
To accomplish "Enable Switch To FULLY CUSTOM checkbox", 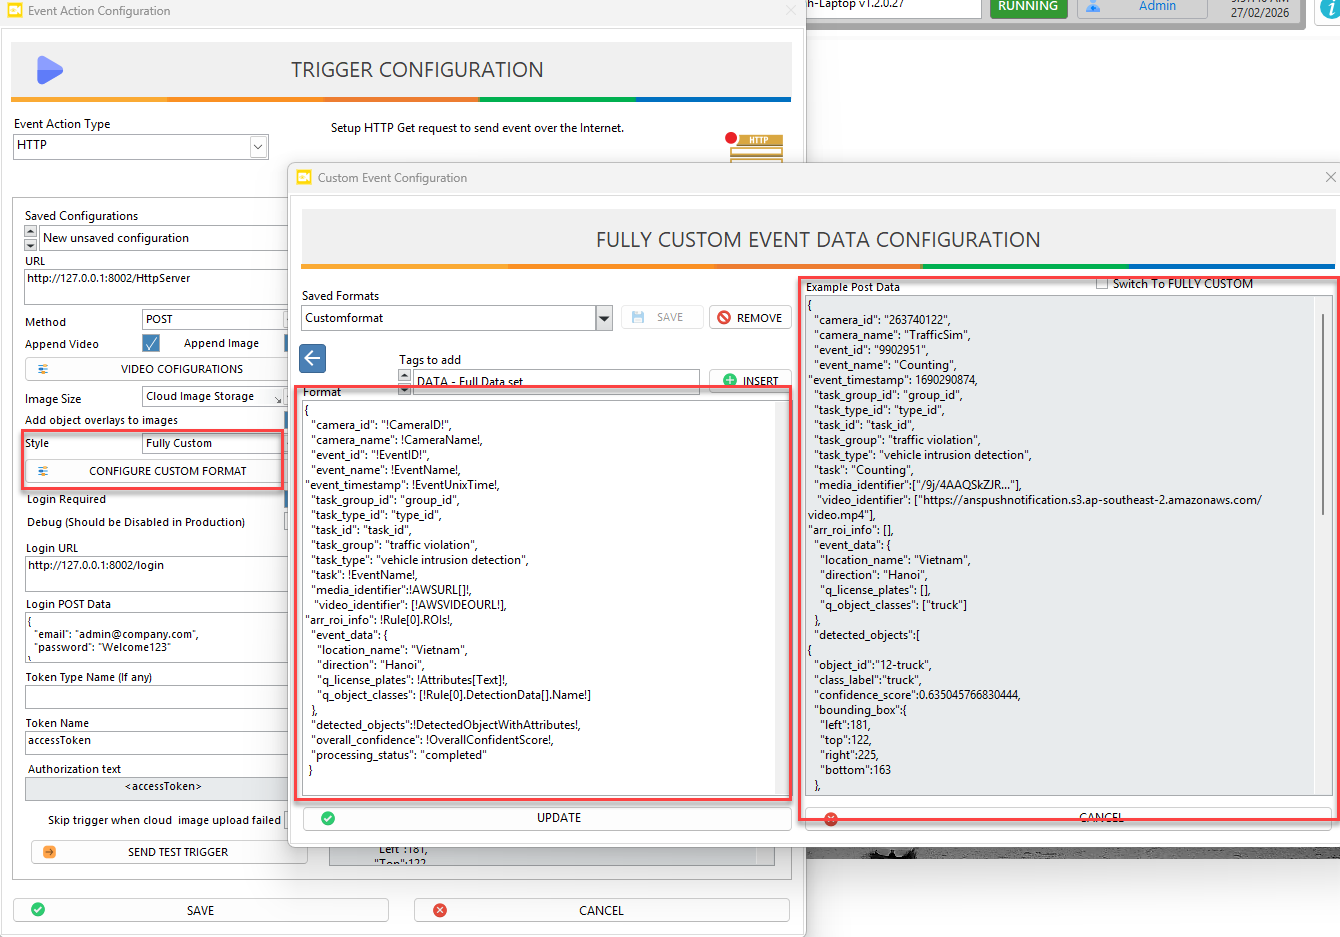I will click(x=1102, y=284).
